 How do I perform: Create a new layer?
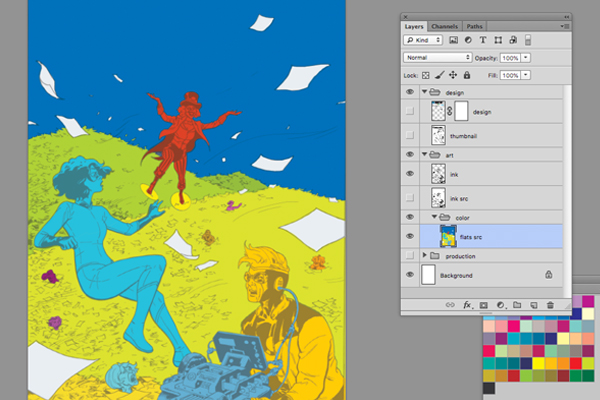(533, 305)
